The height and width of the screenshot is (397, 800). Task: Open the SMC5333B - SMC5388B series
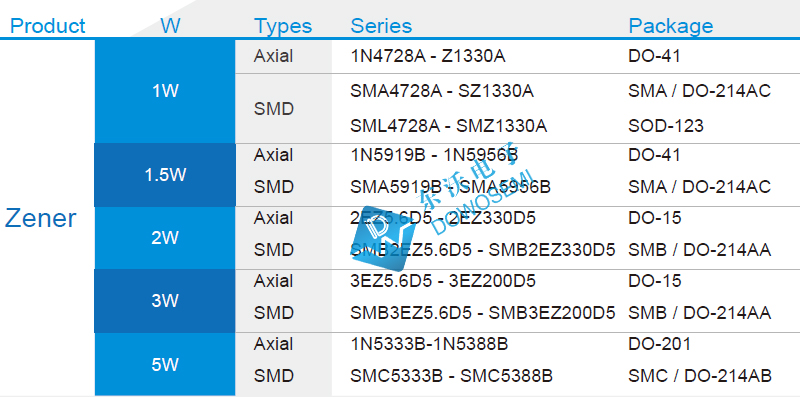click(x=452, y=376)
